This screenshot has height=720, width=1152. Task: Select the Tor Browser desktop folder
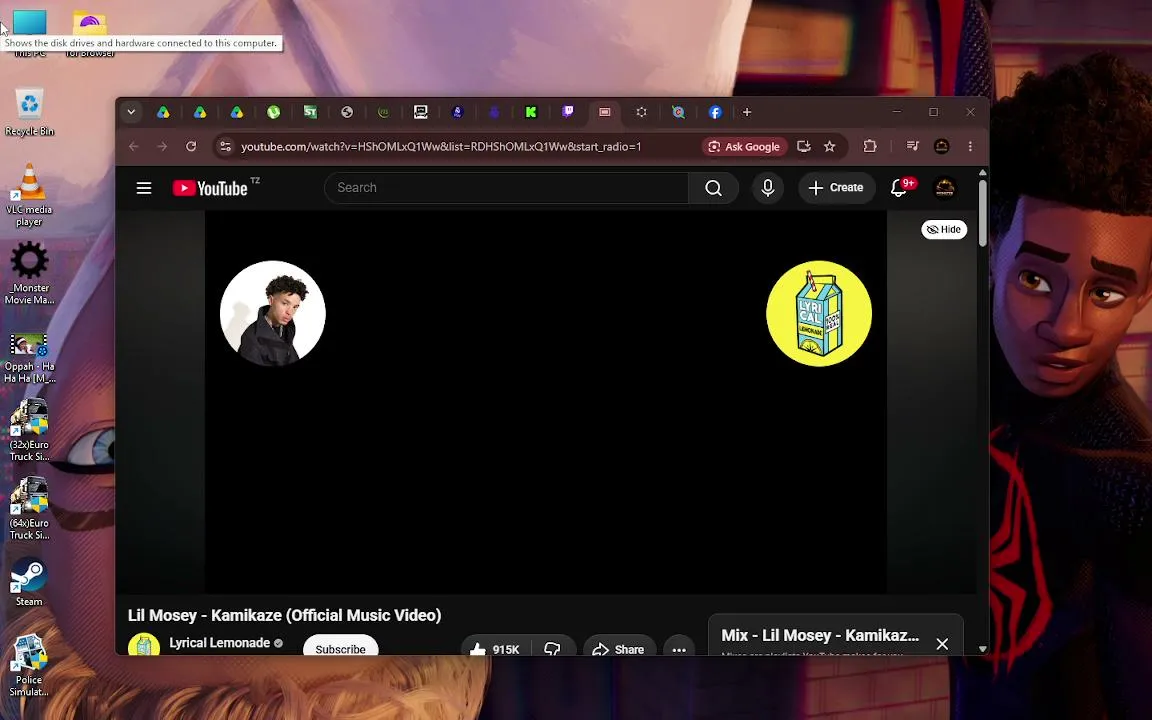(x=90, y=24)
